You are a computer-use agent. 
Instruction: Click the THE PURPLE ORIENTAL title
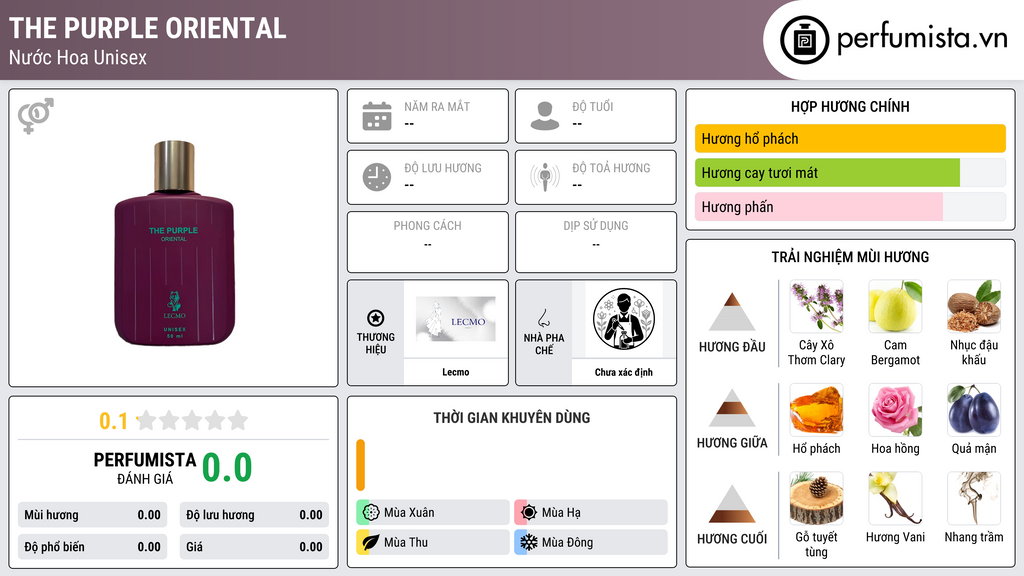tap(148, 28)
